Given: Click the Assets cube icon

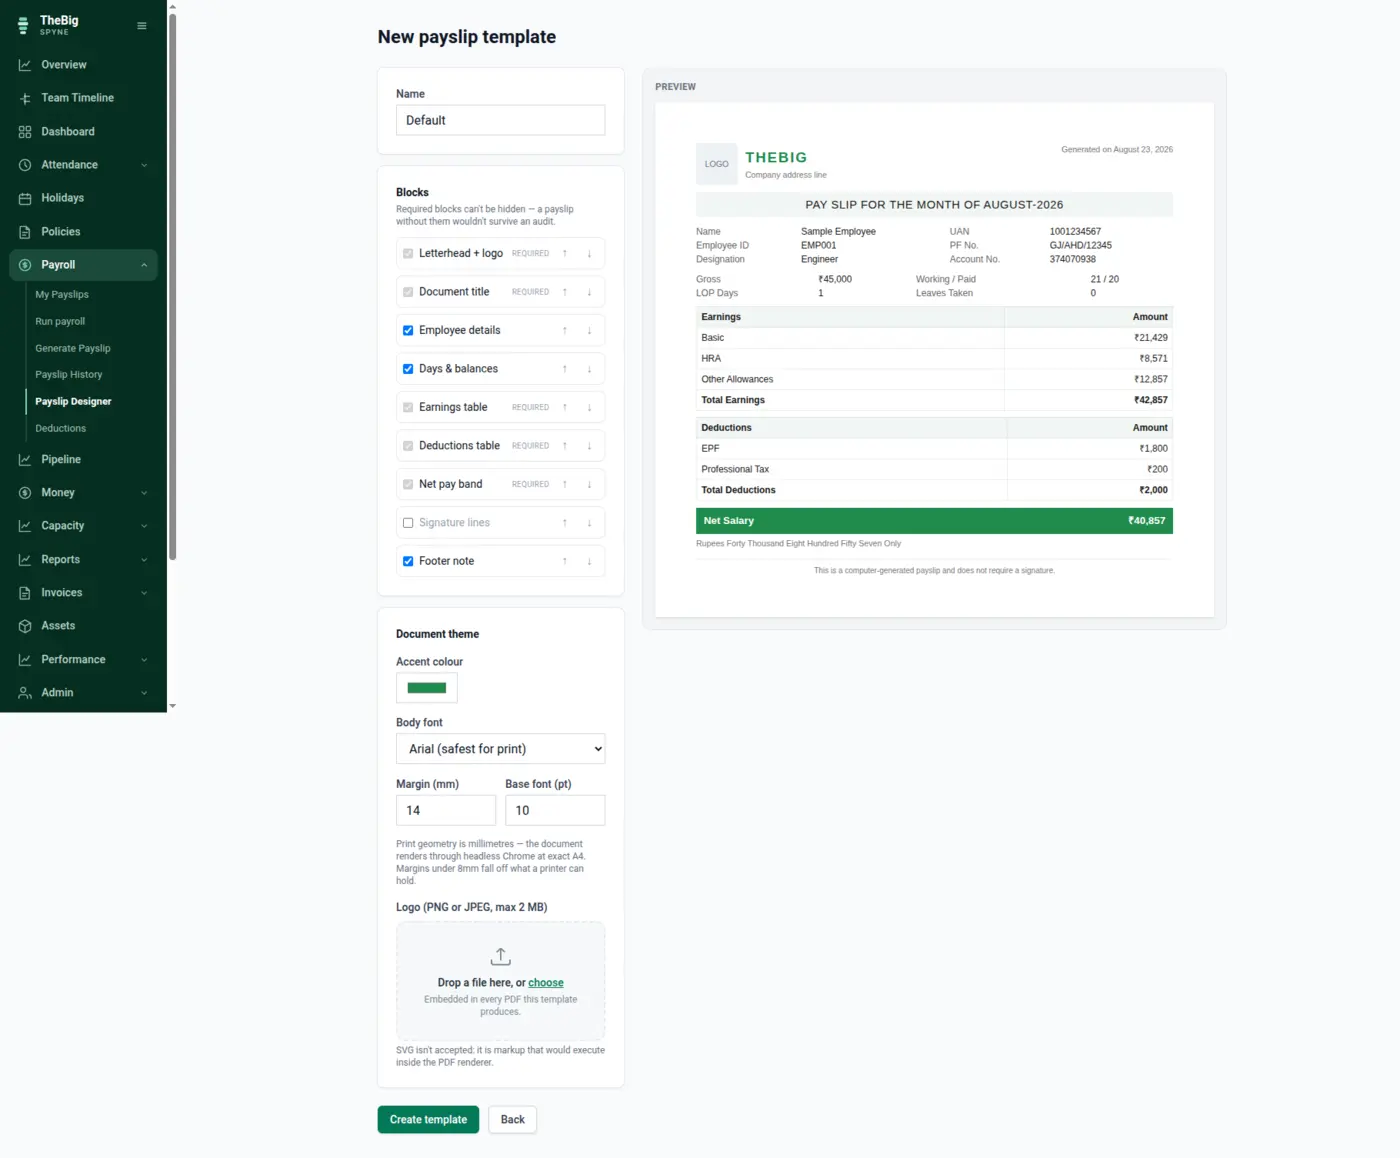Looking at the screenshot, I should coord(25,626).
